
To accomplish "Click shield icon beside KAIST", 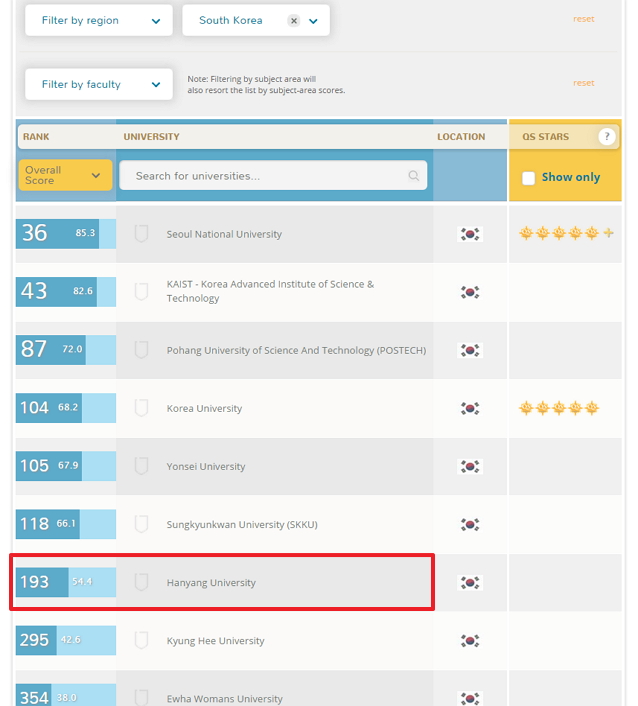I will click(x=141, y=292).
